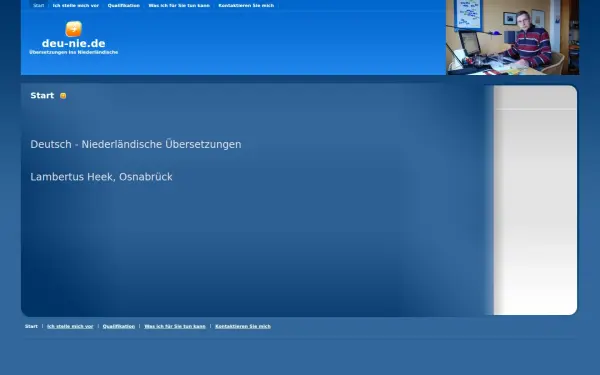Screen dimensions: 600x375
Task: Select Qualifikation in the top navigation bar
Action: tap(124, 5)
